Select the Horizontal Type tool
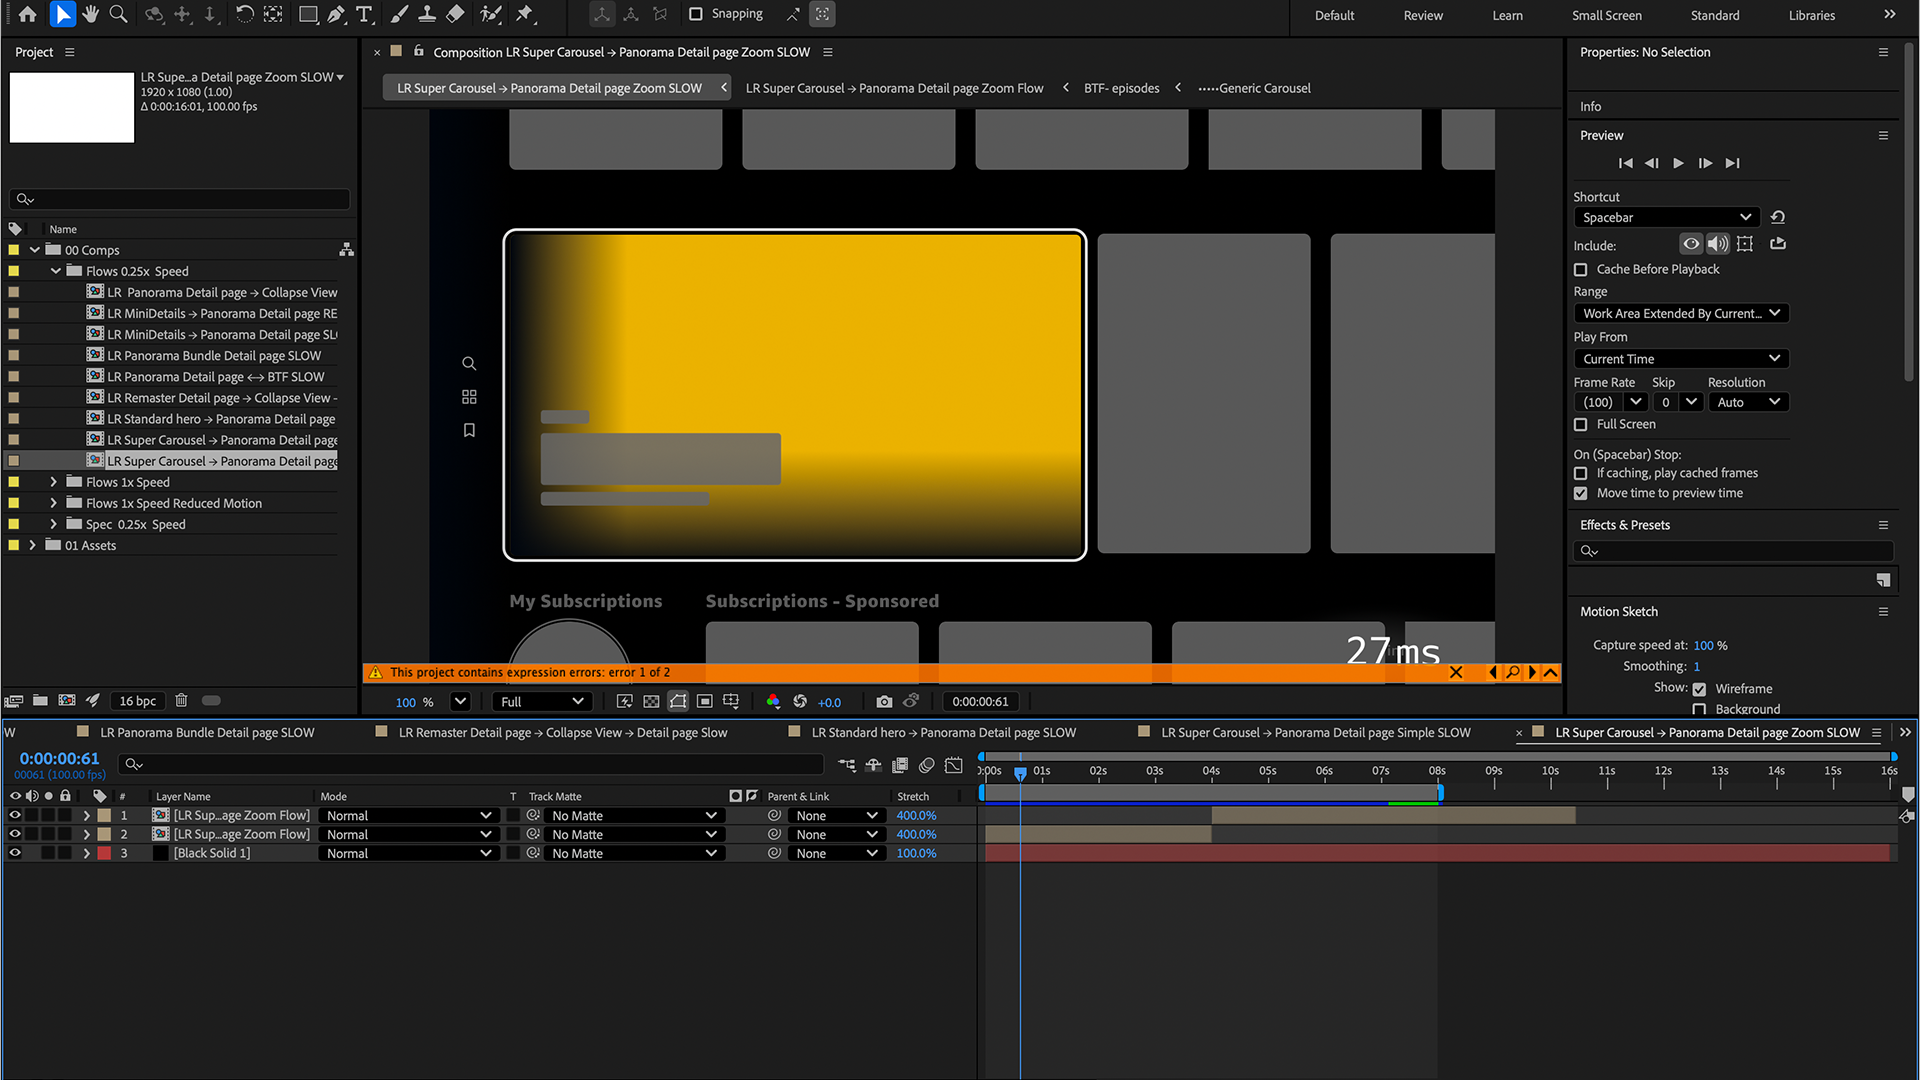The width and height of the screenshot is (1920, 1080). pos(364,14)
